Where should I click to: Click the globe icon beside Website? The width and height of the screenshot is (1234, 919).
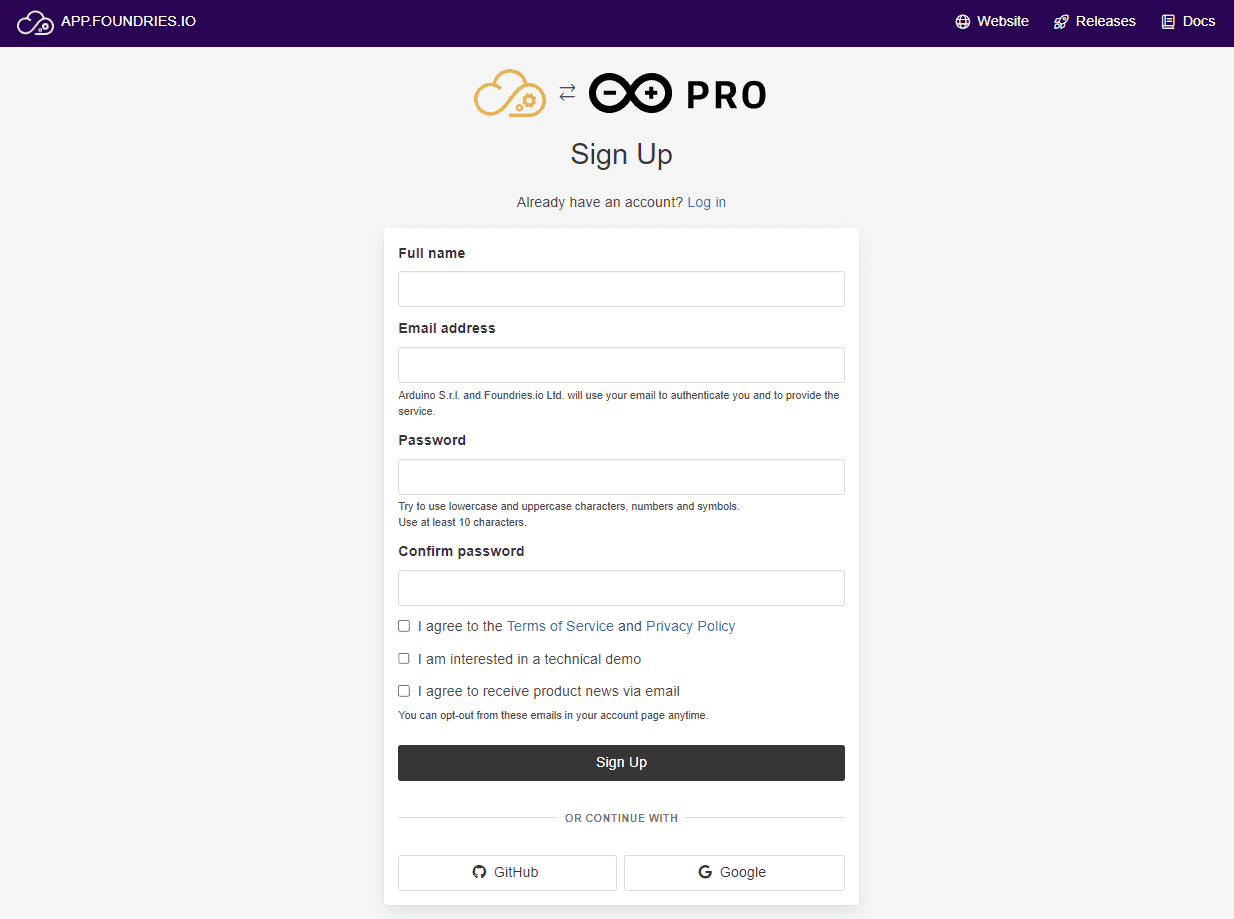963,22
